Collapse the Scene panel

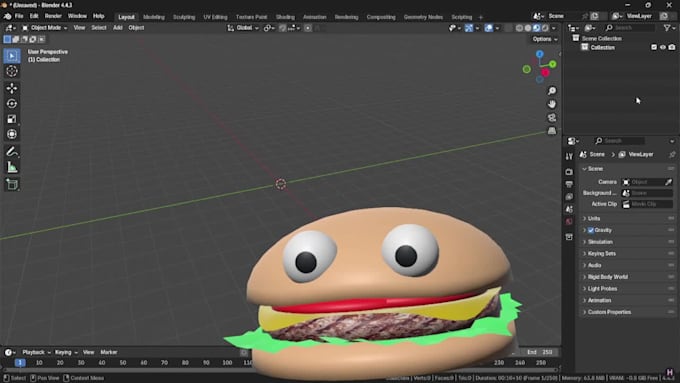(x=628, y=169)
